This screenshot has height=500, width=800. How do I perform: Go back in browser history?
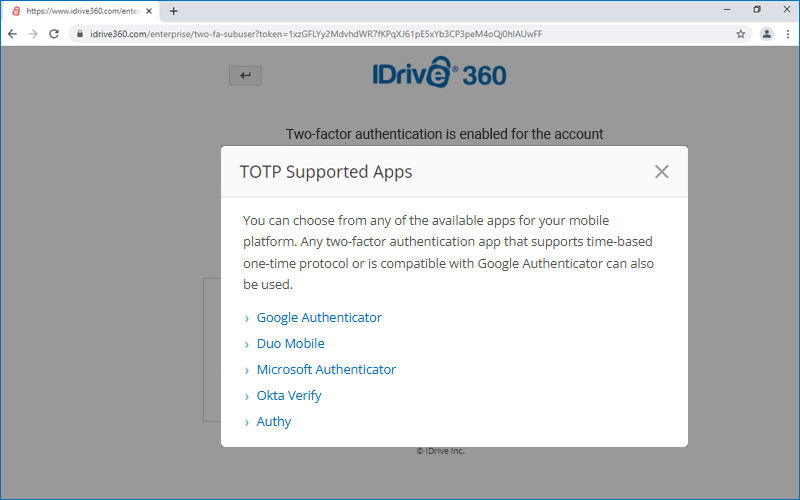pyautogui.click(x=13, y=34)
